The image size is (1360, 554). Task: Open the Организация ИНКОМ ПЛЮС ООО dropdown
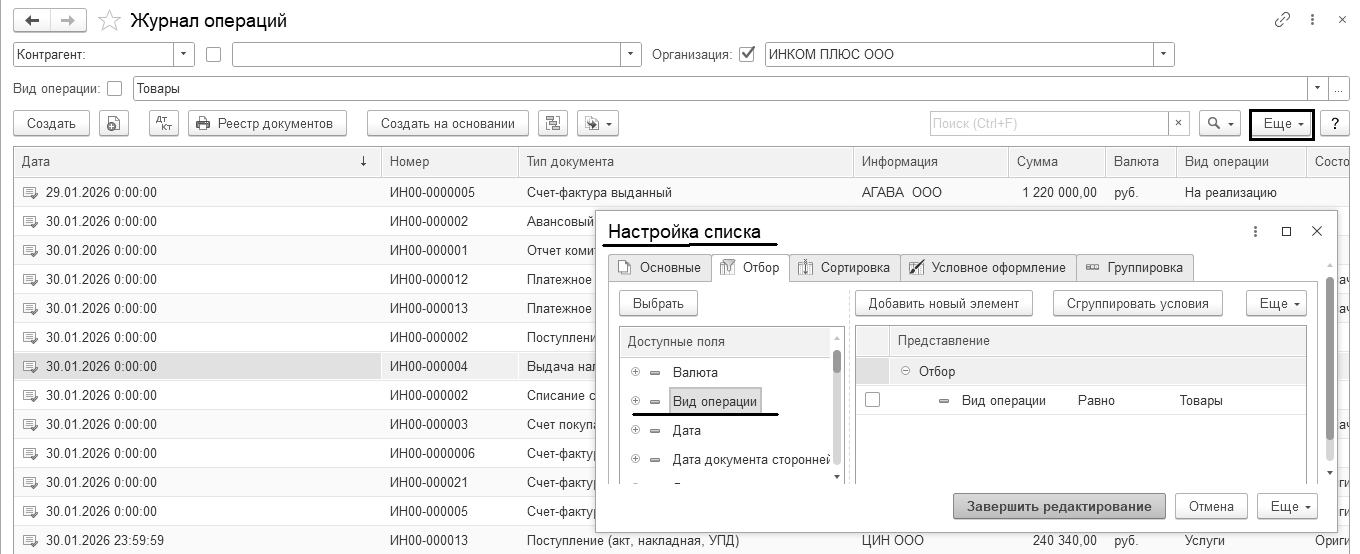(x=1163, y=54)
